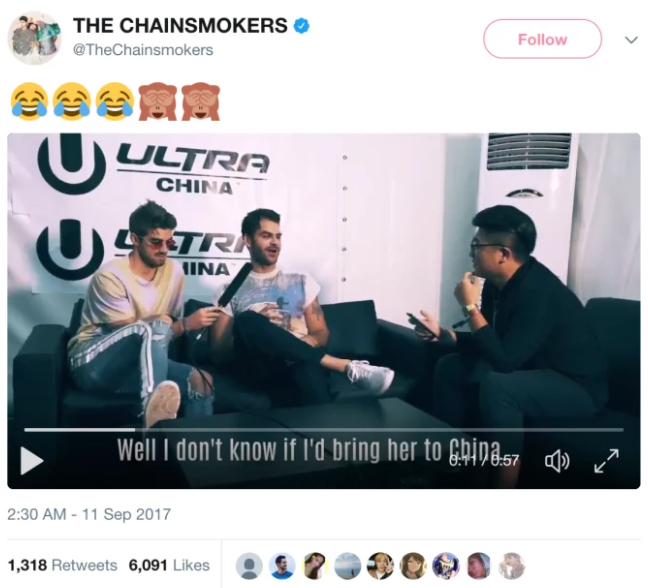Play the embedded video
648x588 pixels.
pos(32,461)
